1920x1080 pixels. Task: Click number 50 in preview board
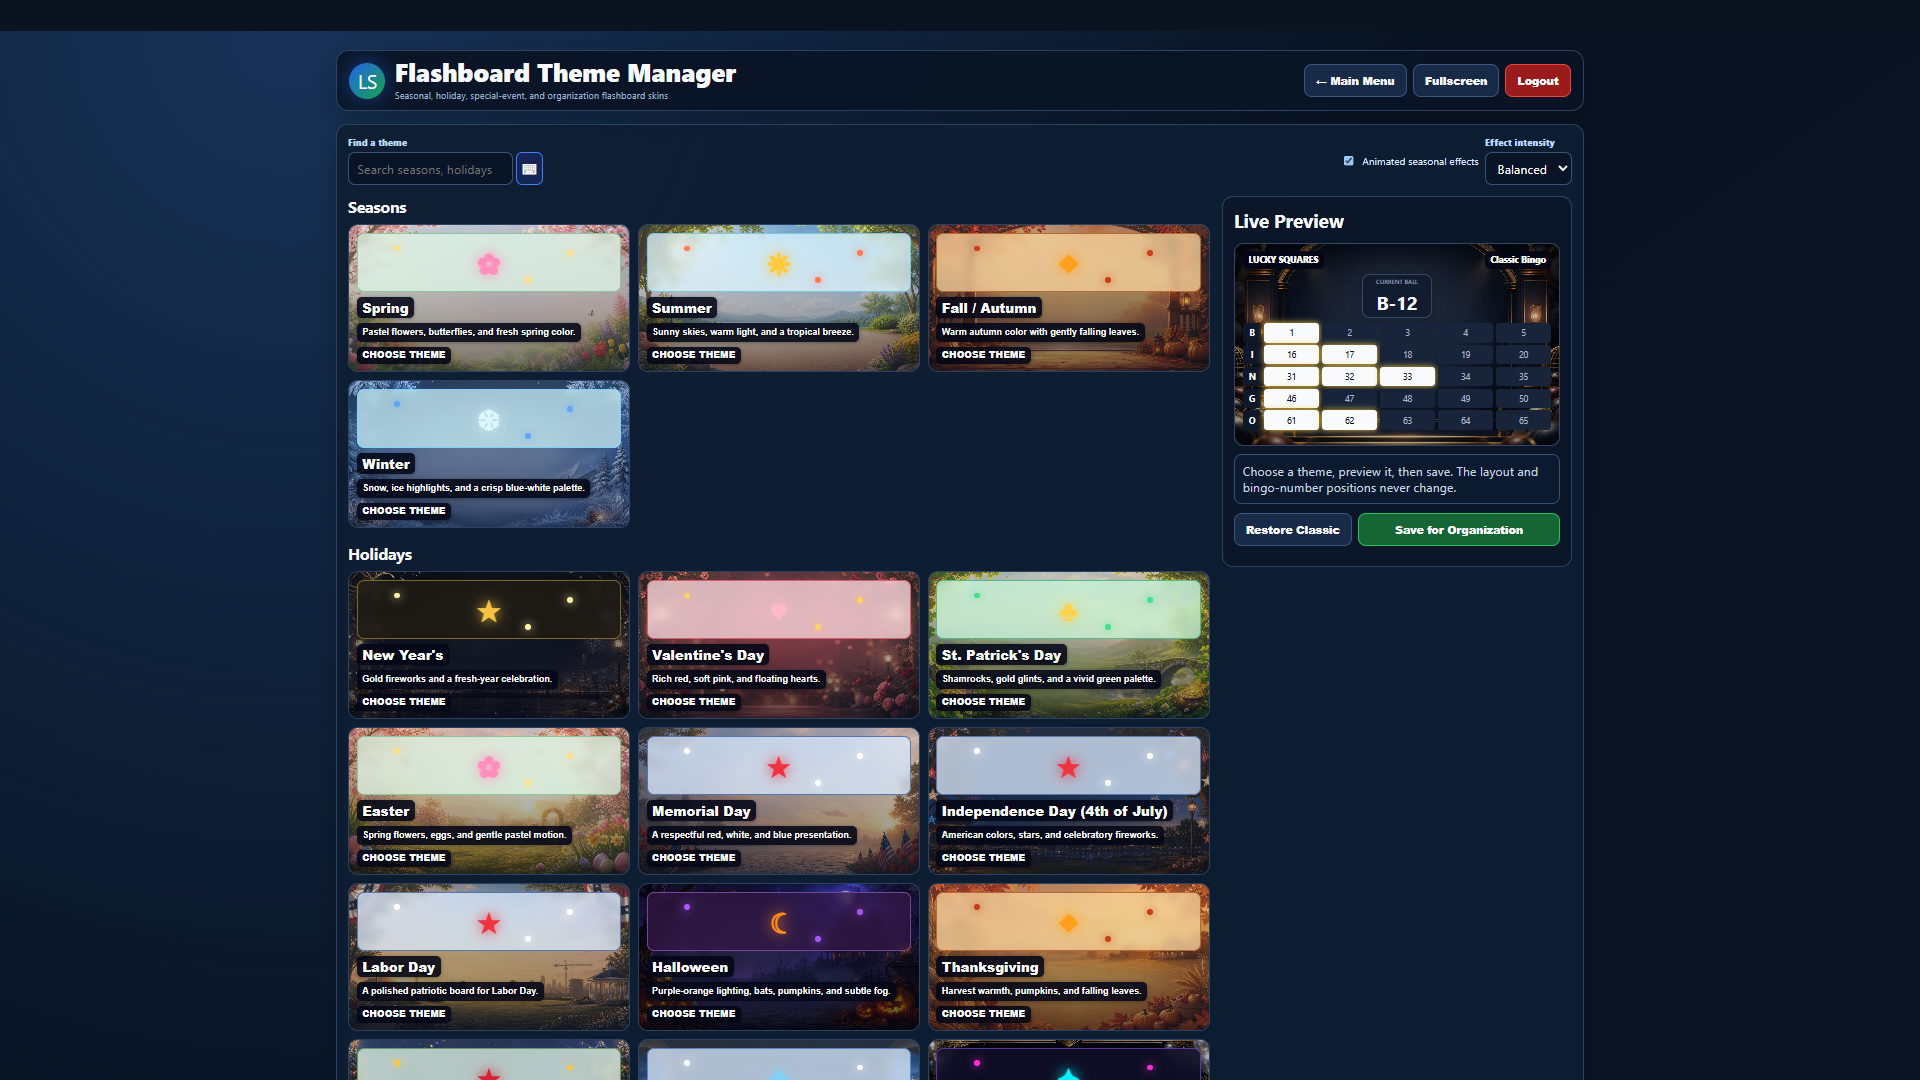click(1523, 399)
